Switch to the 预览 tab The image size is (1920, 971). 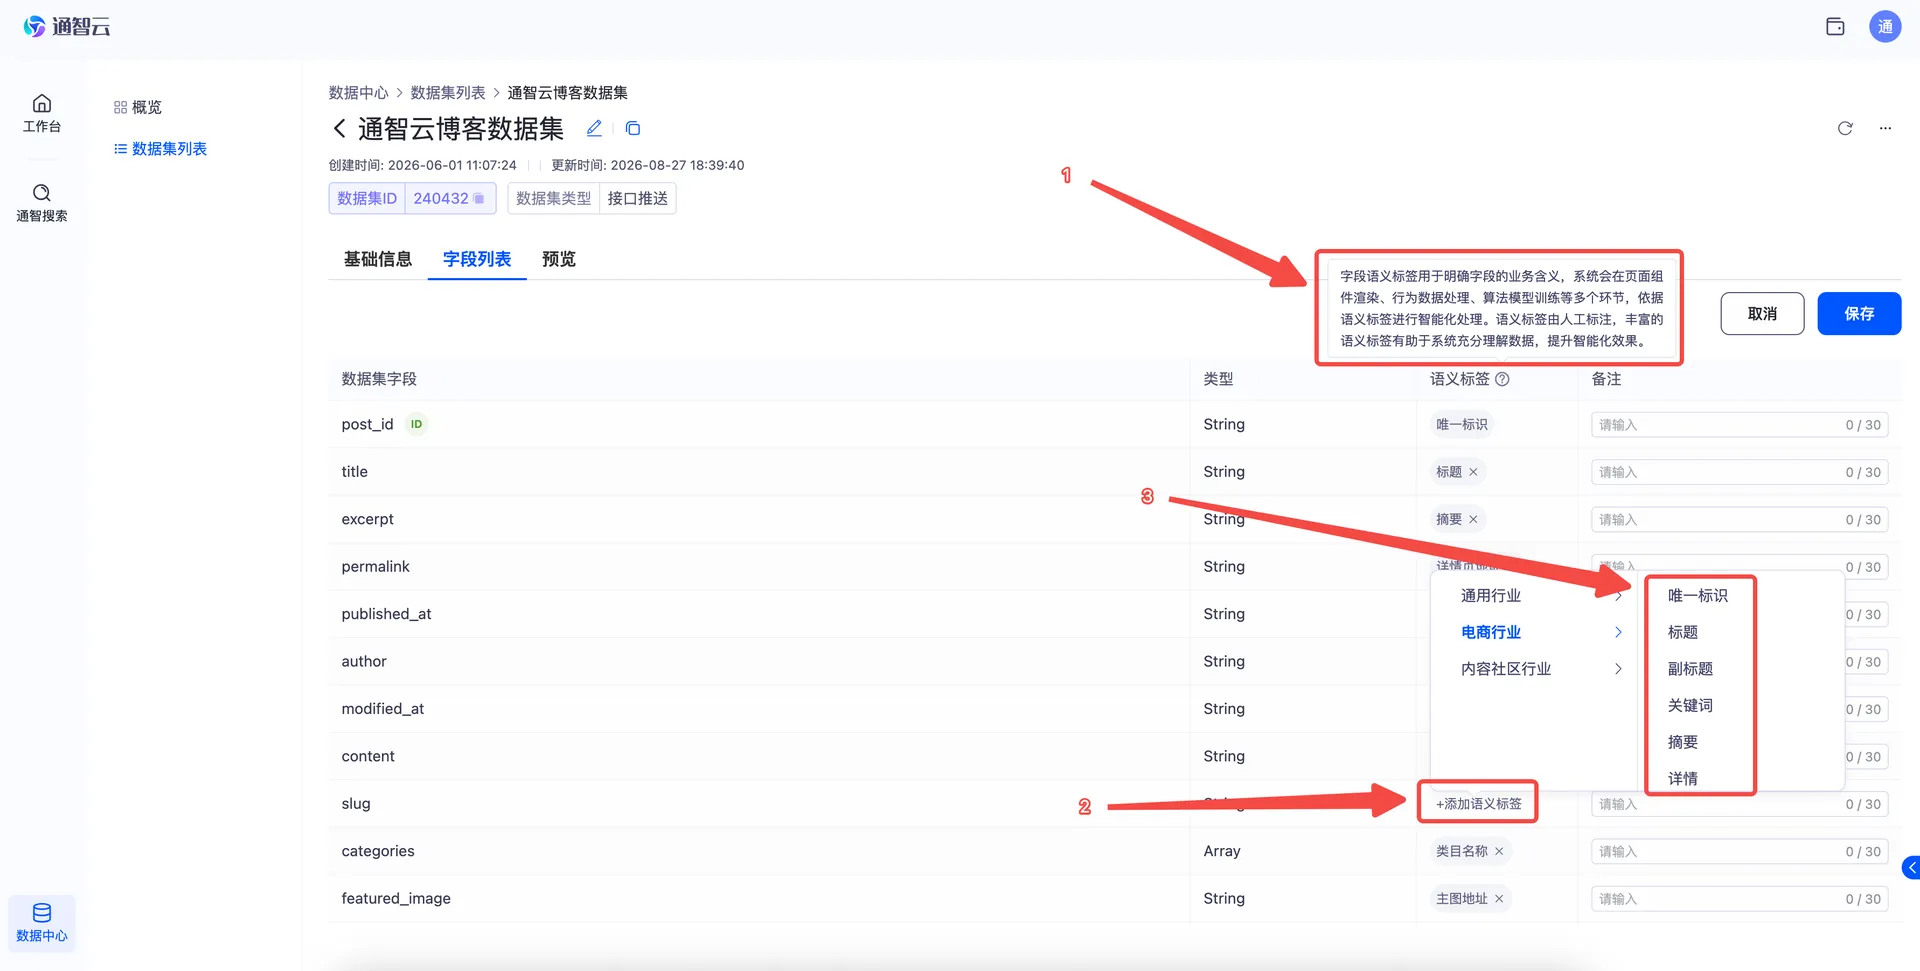tap(559, 259)
